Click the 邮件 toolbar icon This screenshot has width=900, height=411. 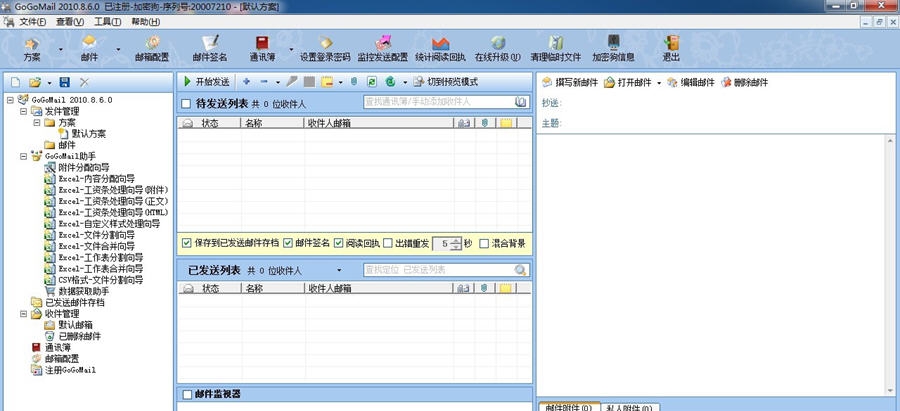point(89,48)
